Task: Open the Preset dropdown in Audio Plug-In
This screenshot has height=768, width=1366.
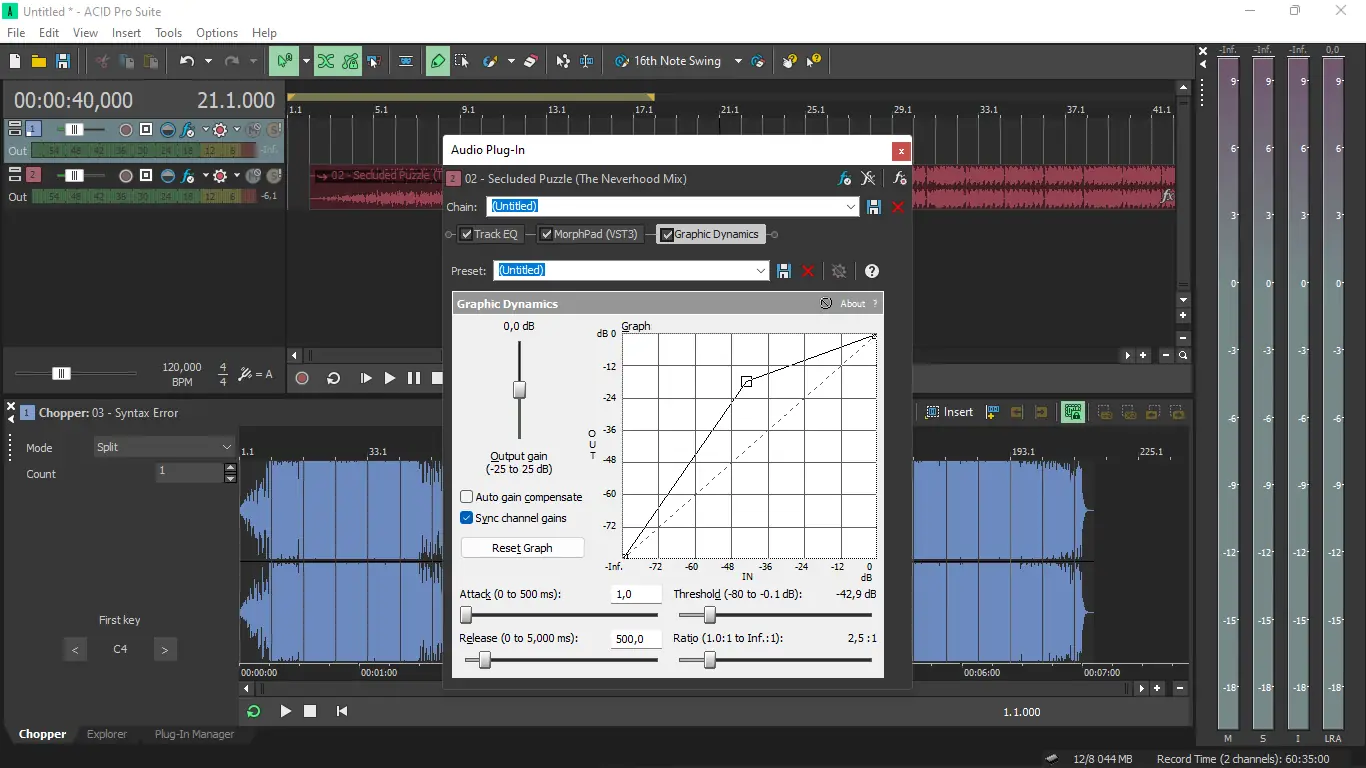Action: click(761, 270)
